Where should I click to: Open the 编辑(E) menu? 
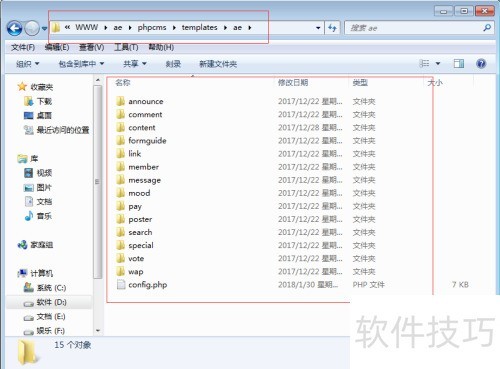(57, 47)
